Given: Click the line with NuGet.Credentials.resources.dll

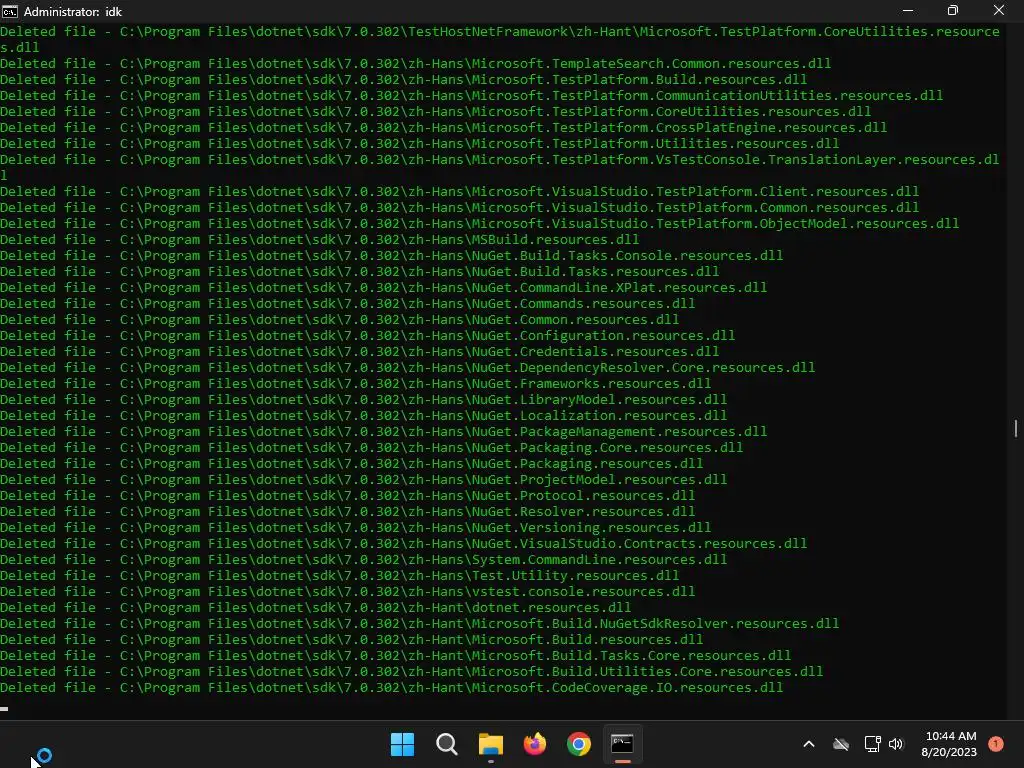Looking at the screenshot, I should 360,351.
